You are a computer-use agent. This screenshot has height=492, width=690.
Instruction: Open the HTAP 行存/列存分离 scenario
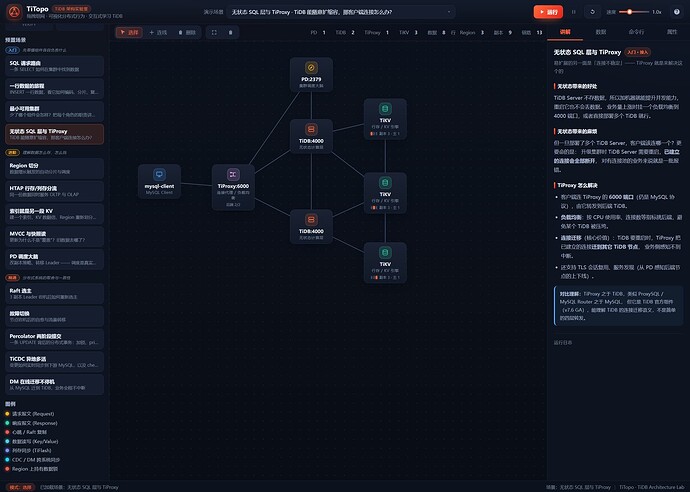[55, 191]
